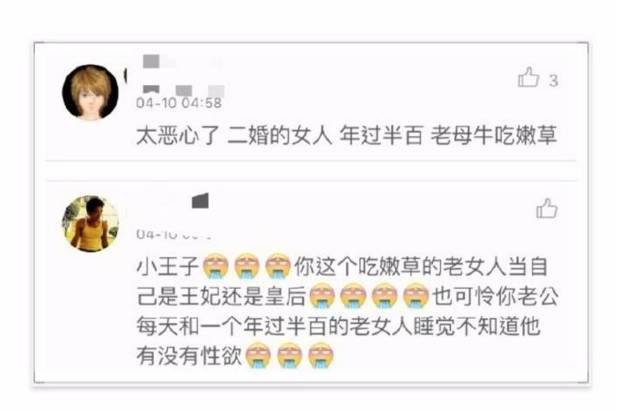This screenshot has height=413, width=620.
Task: Click the crying emoji after 有没有性欲
Action: pyautogui.click(x=259, y=355)
